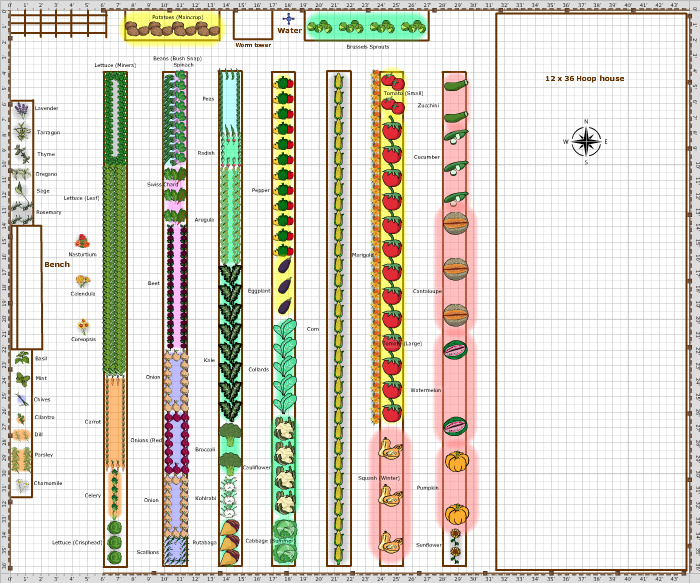The height and width of the screenshot is (583, 700).
Task: Click the 'Tomato (Small)' label
Action: click(x=403, y=93)
